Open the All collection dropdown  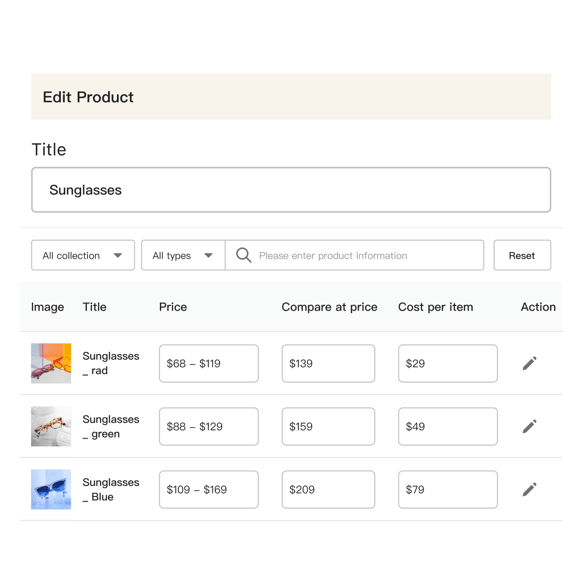coord(83,255)
